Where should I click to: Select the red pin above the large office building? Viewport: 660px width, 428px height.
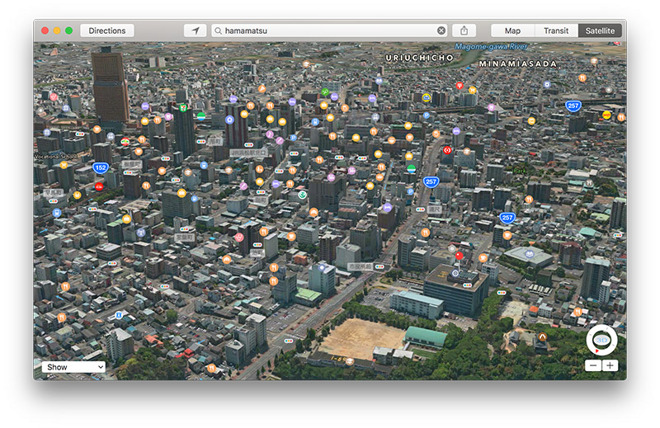coord(459,255)
